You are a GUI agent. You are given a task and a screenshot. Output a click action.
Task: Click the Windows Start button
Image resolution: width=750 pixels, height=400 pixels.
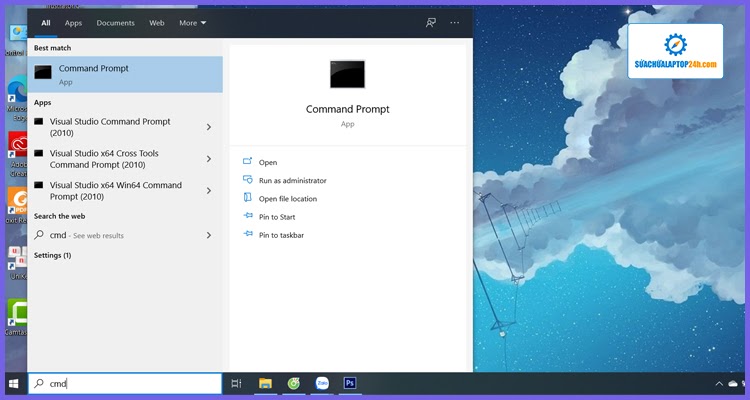(13, 383)
